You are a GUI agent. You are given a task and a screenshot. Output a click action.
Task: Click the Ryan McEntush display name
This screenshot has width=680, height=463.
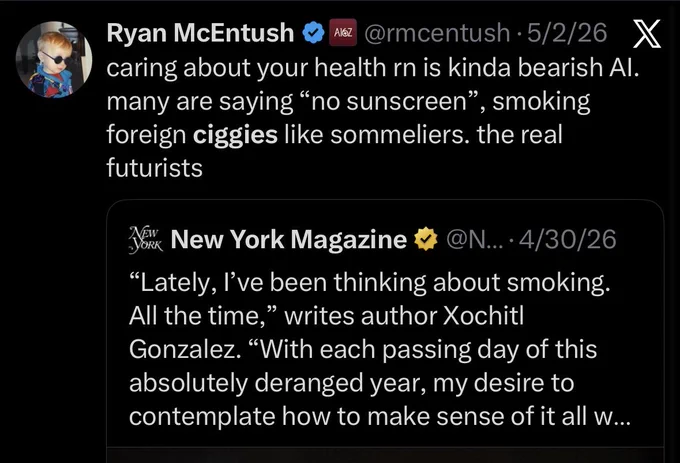pos(200,33)
